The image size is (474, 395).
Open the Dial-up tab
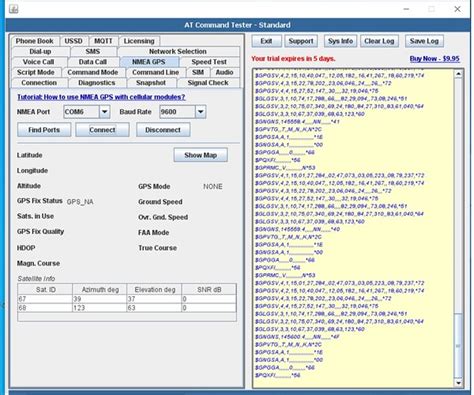coord(40,51)
